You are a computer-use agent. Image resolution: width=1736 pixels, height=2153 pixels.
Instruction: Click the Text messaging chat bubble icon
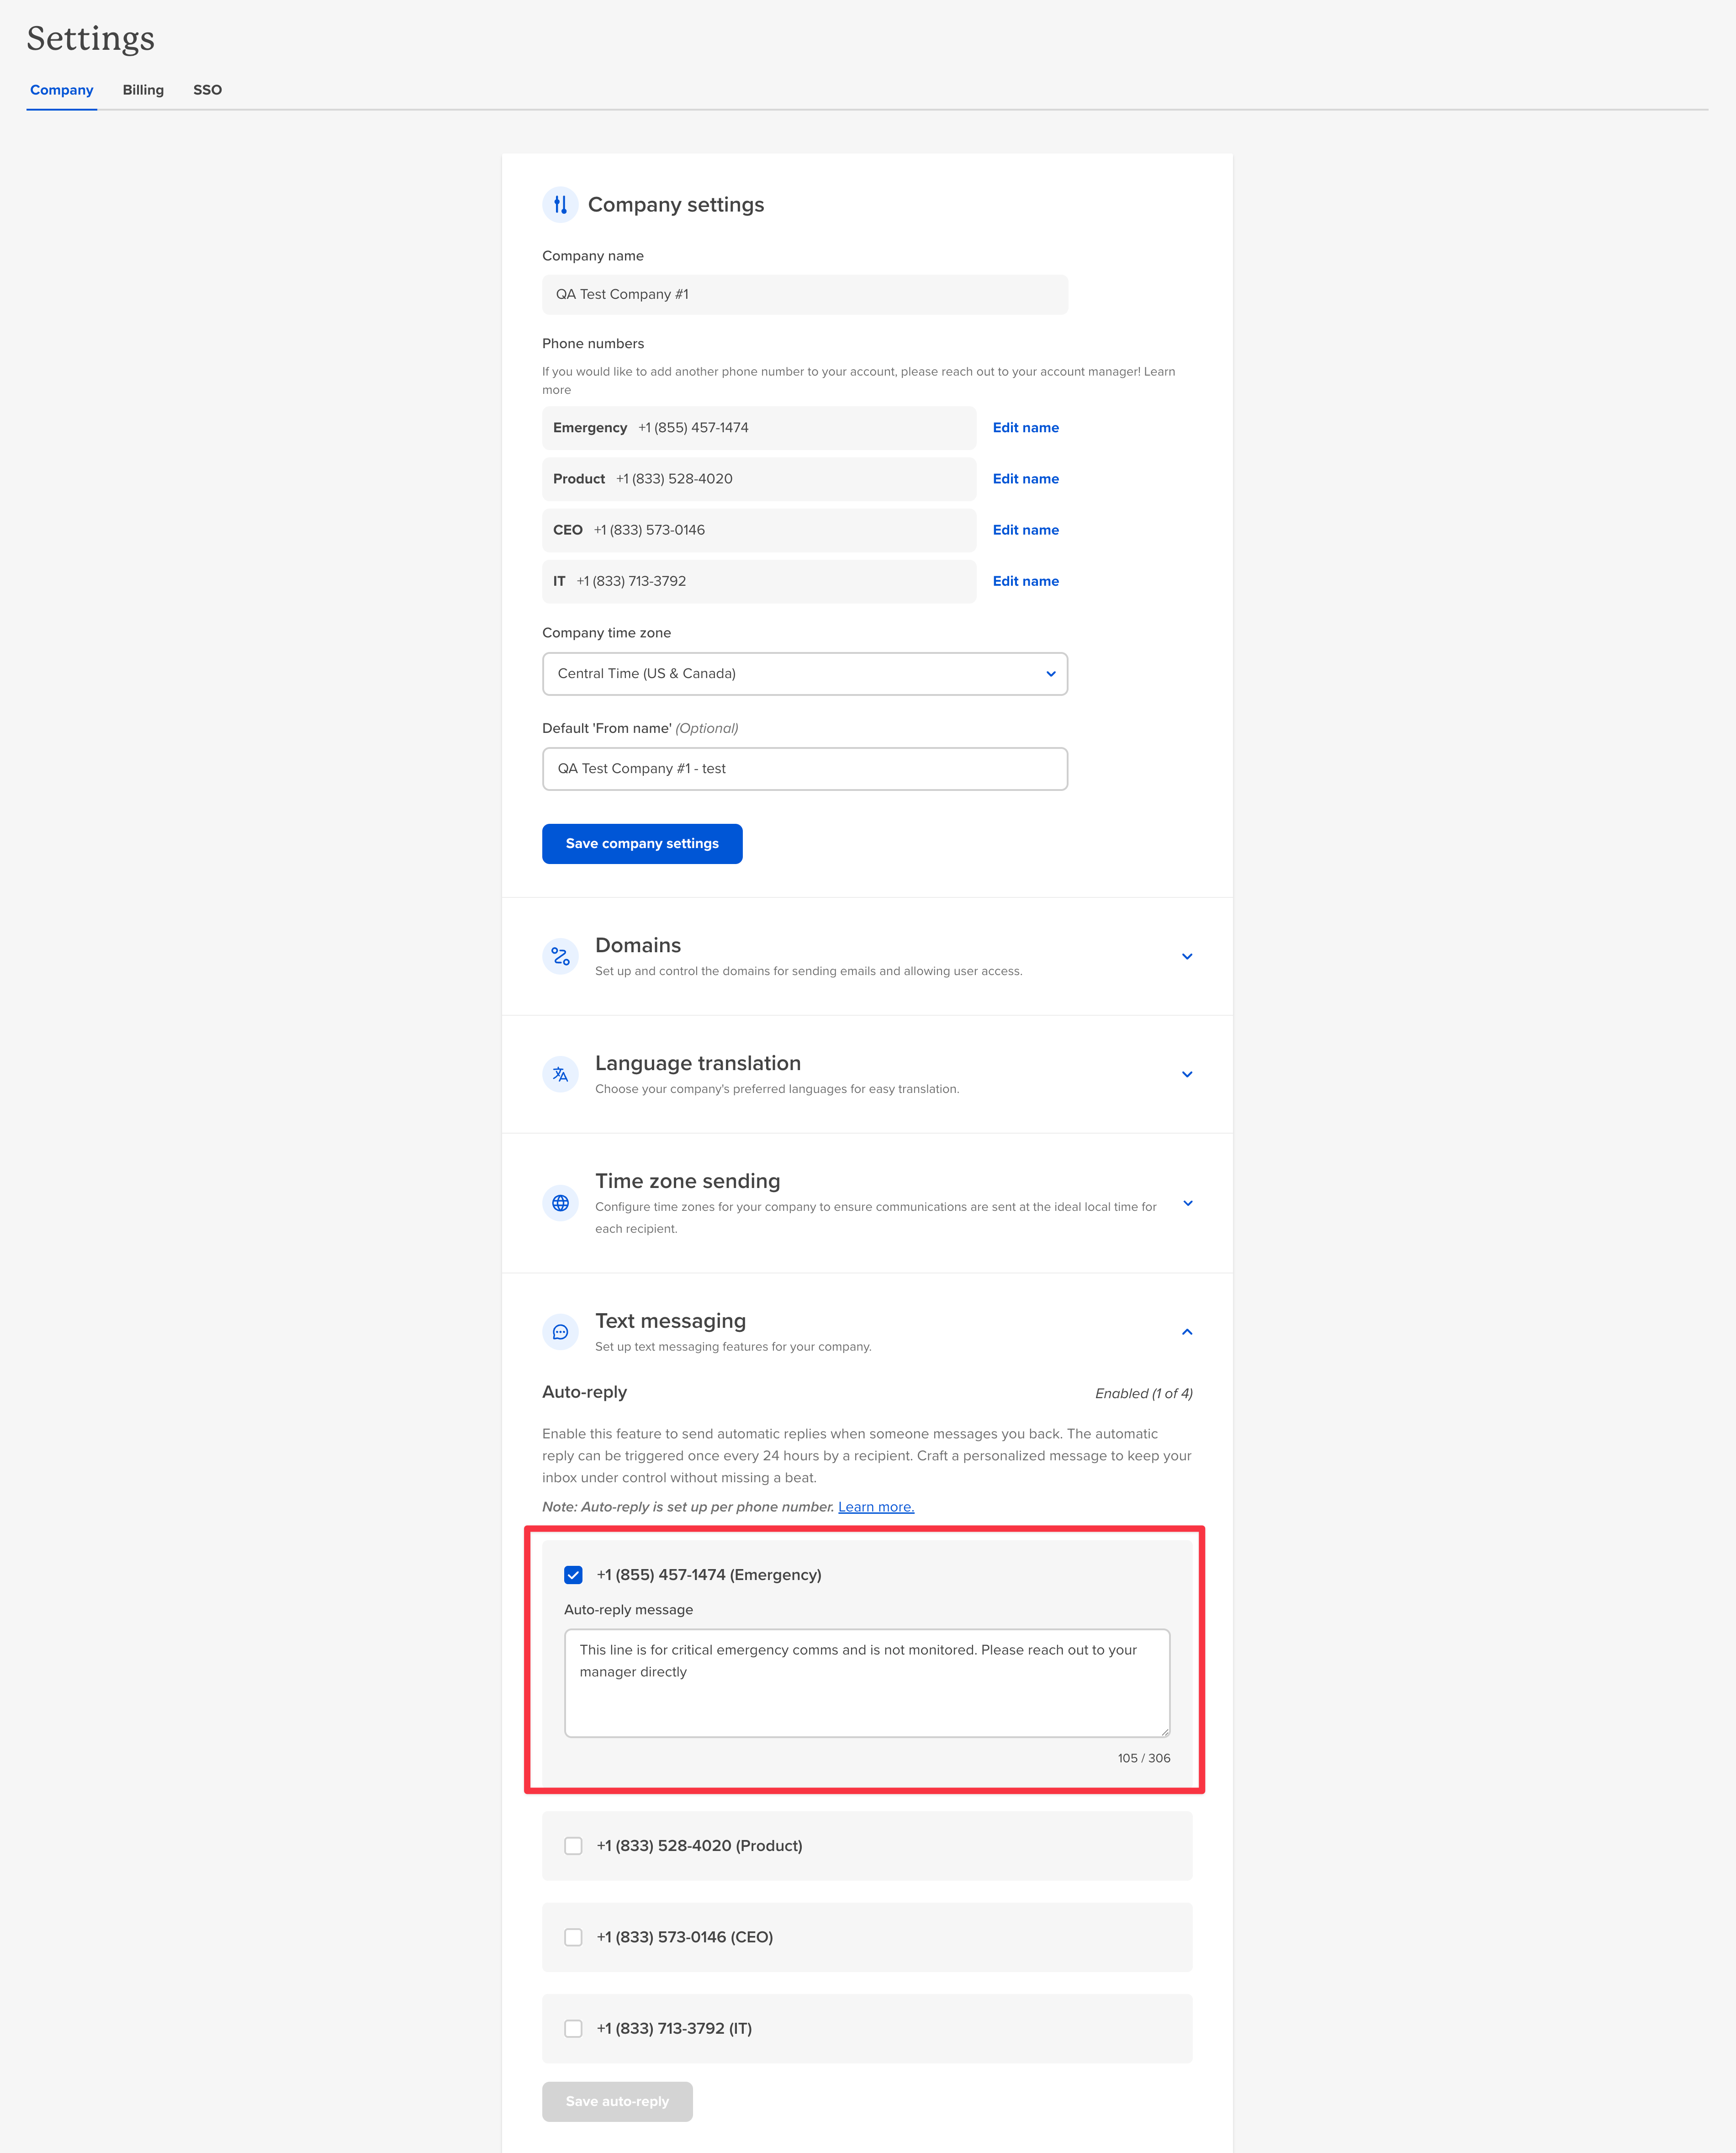[560, 1332]
